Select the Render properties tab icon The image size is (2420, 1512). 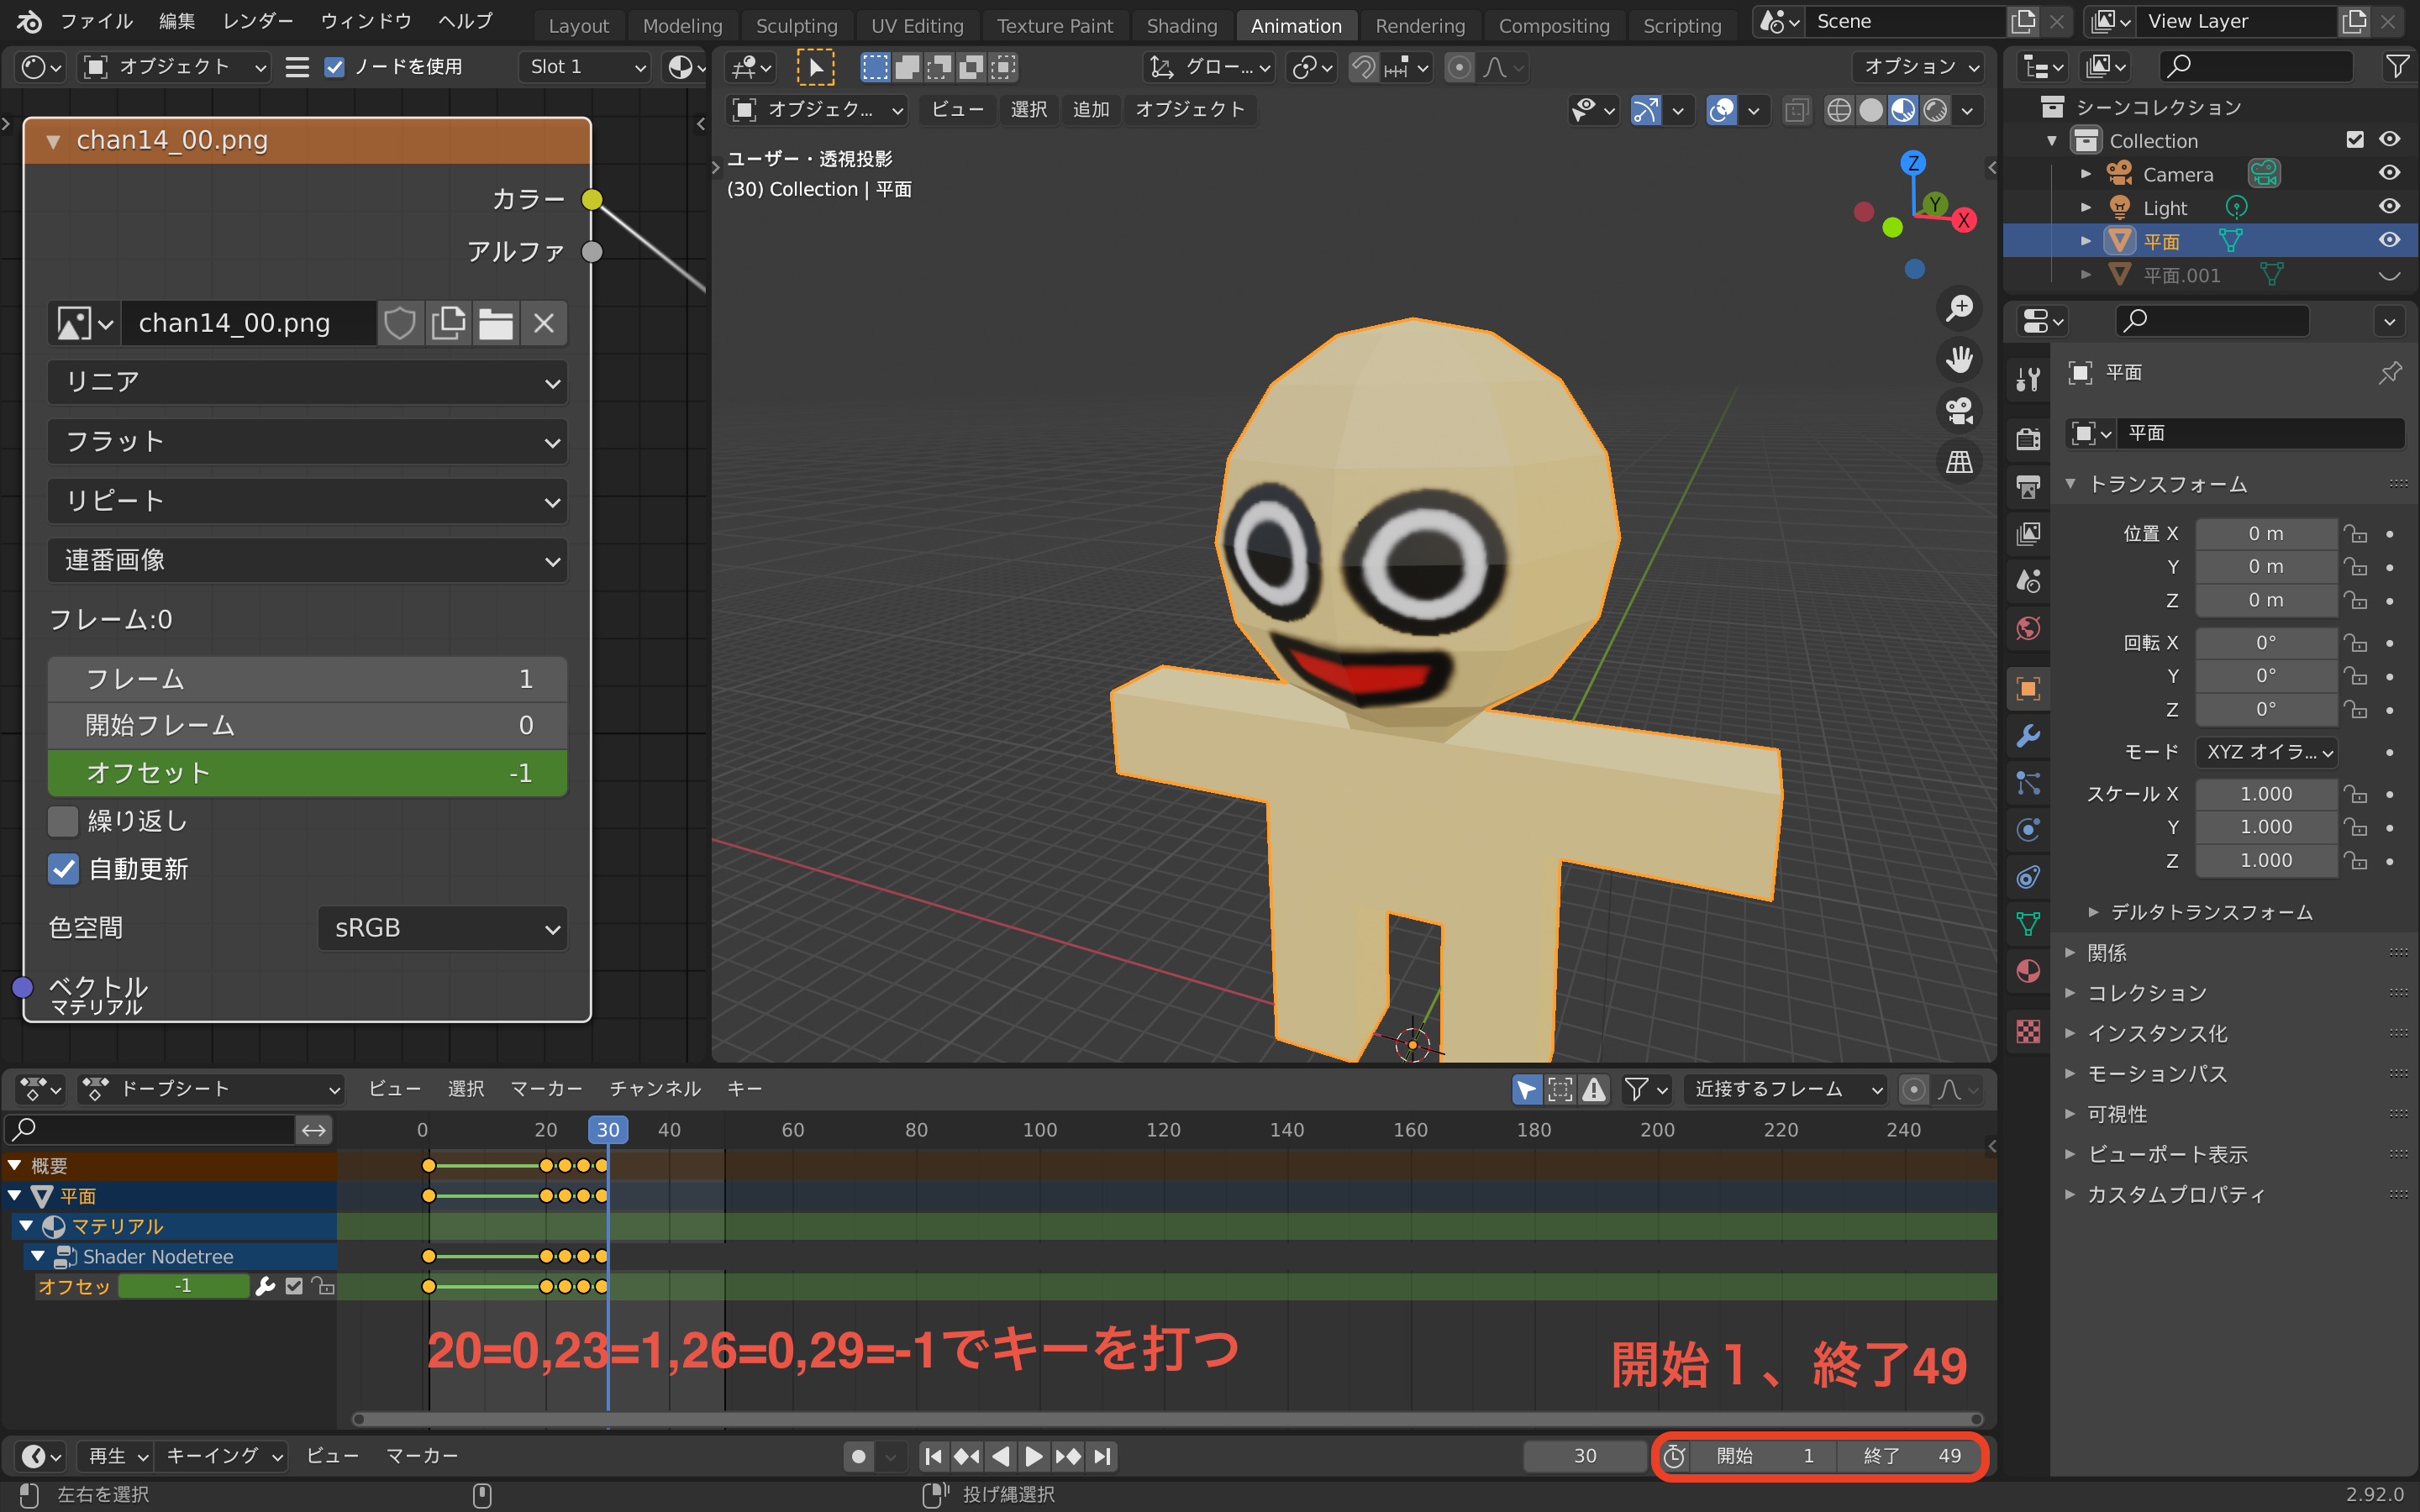click(x=2028, y=439)
